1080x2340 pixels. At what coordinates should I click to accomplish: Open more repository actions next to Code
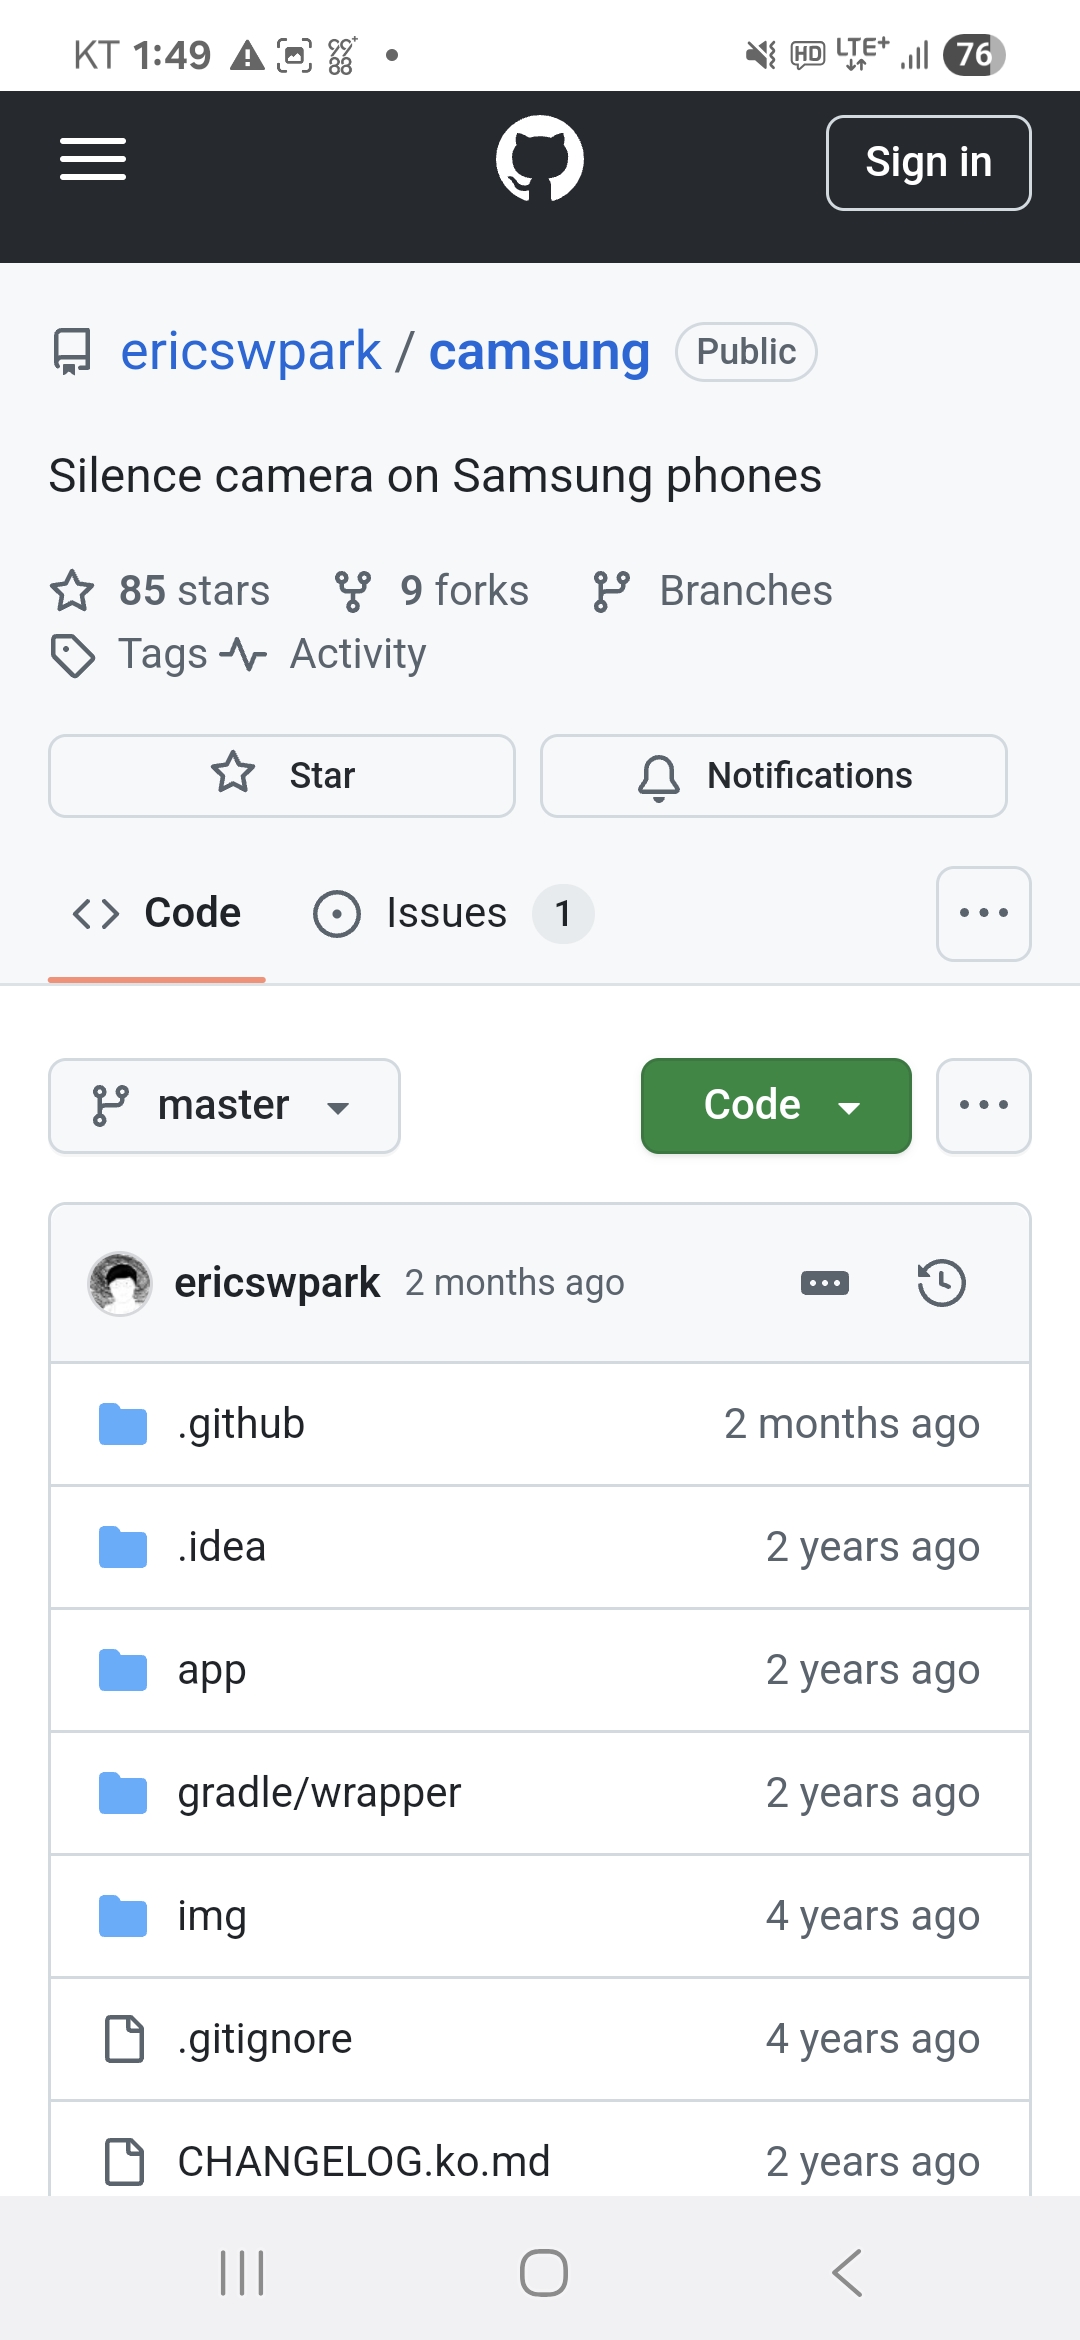click(x=984, y=1106)
